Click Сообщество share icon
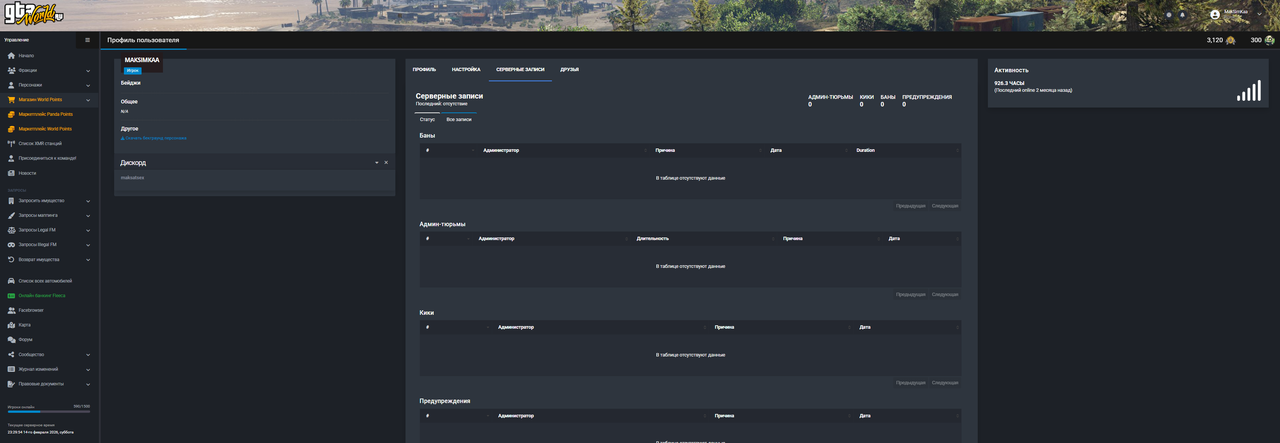The image size is (1280, 443). pos(11,354)
